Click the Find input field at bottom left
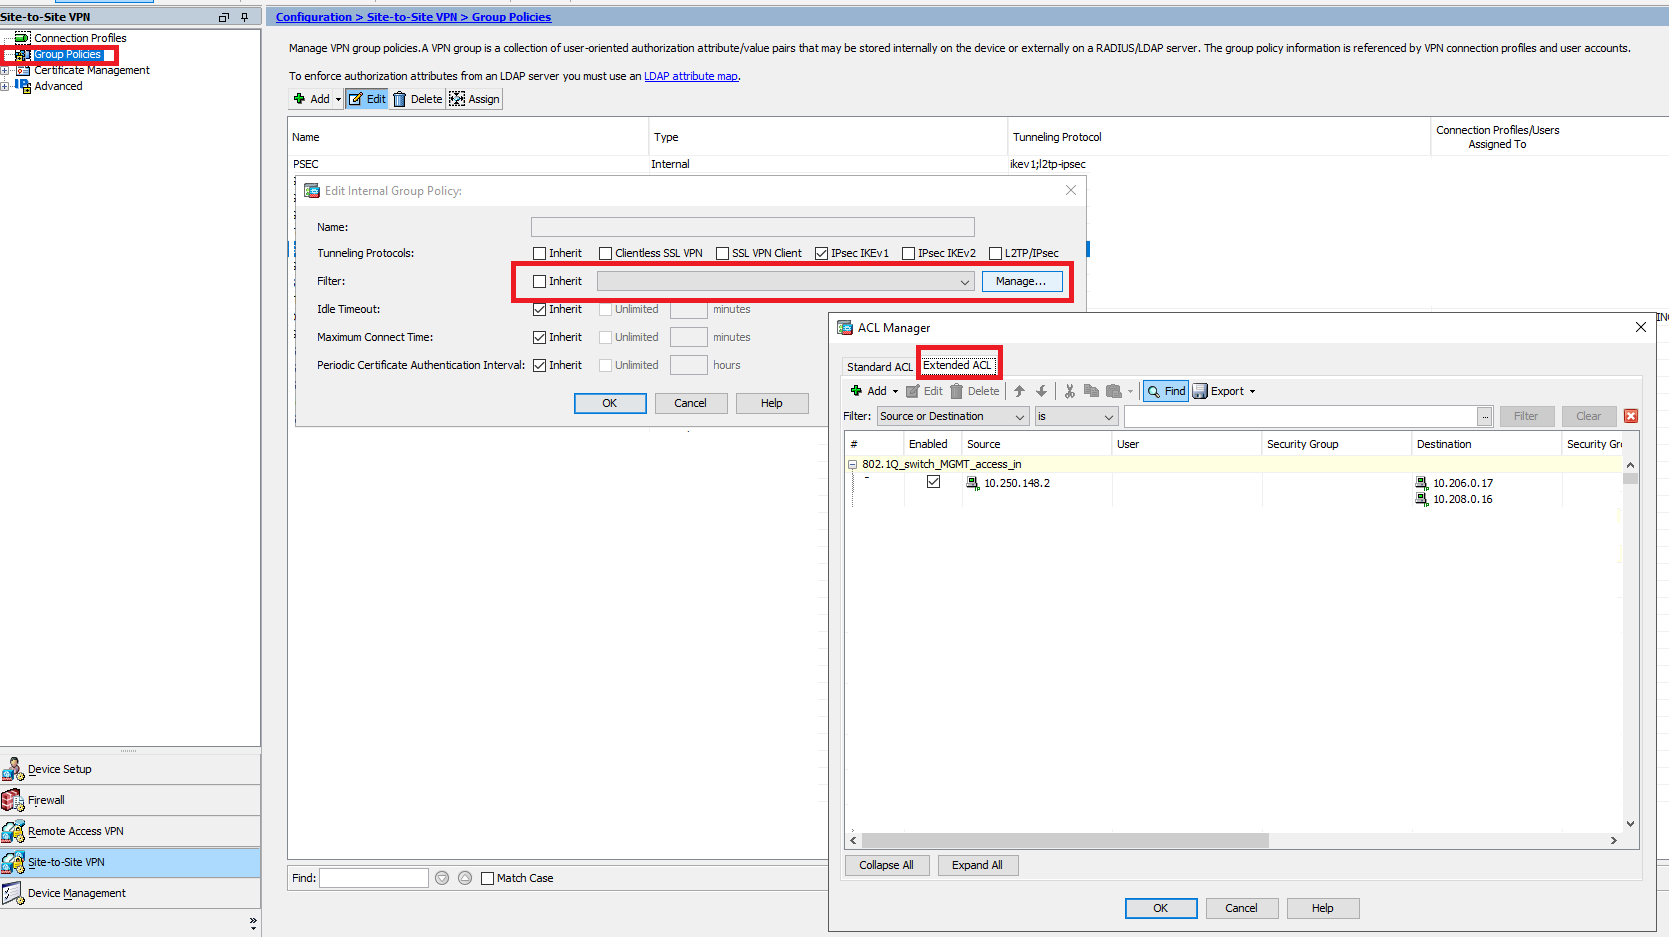The width and height of the screenshot is (1669, 937). click(373, 877)
